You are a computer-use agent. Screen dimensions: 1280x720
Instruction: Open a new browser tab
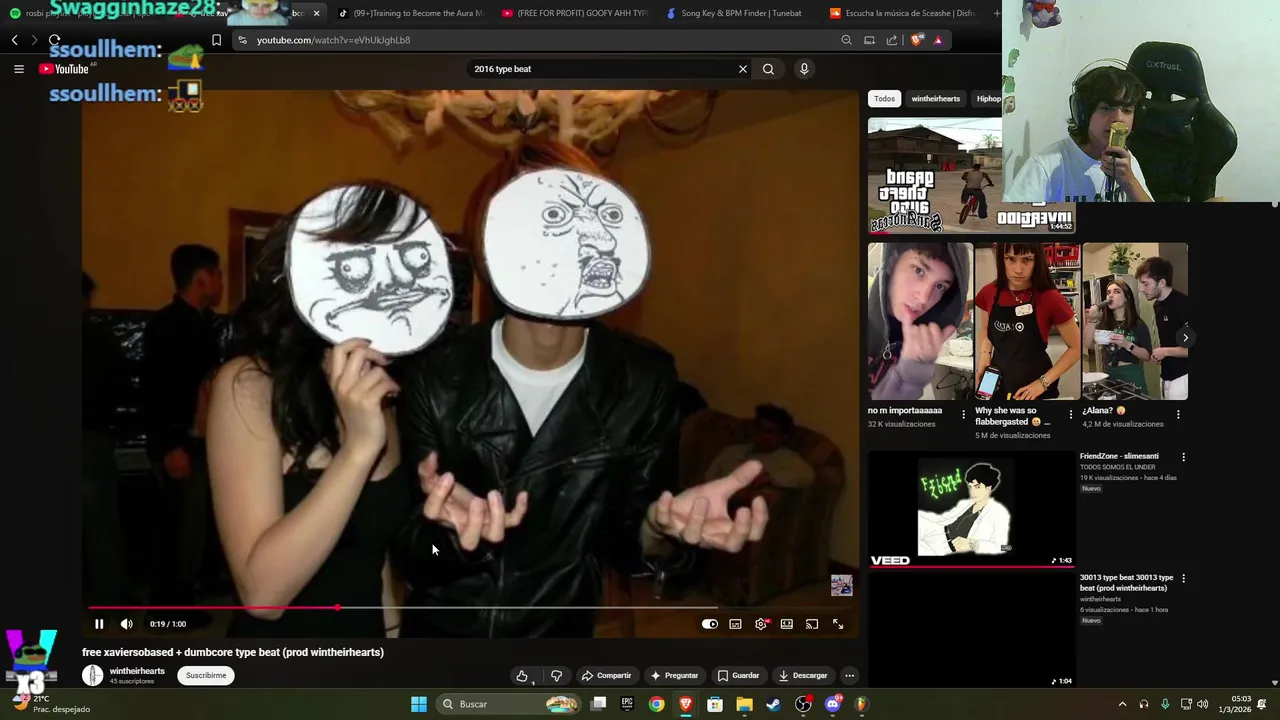coord(996,13)
